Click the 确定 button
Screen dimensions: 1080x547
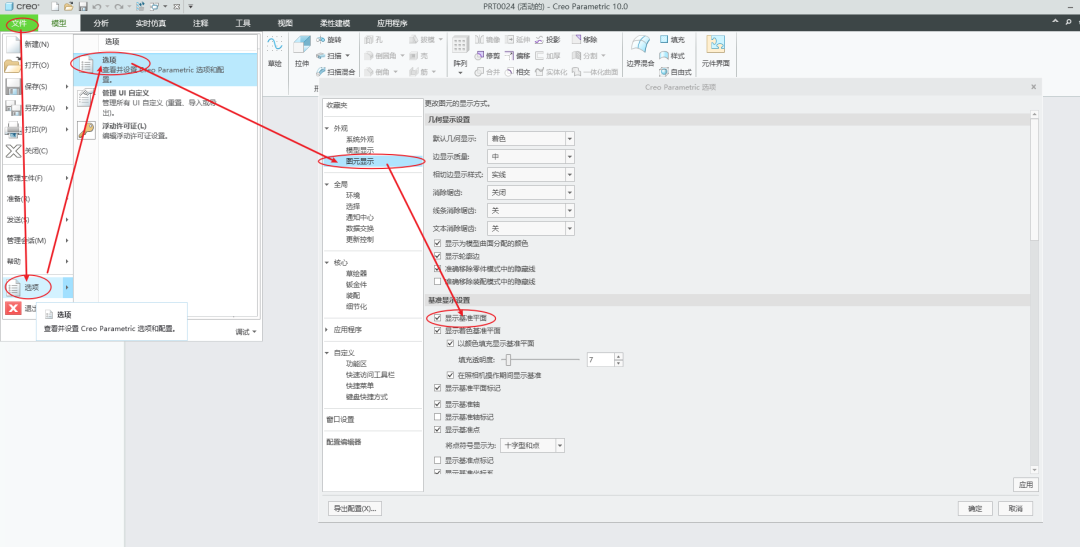pyautogui.click(x=975, y=508)
